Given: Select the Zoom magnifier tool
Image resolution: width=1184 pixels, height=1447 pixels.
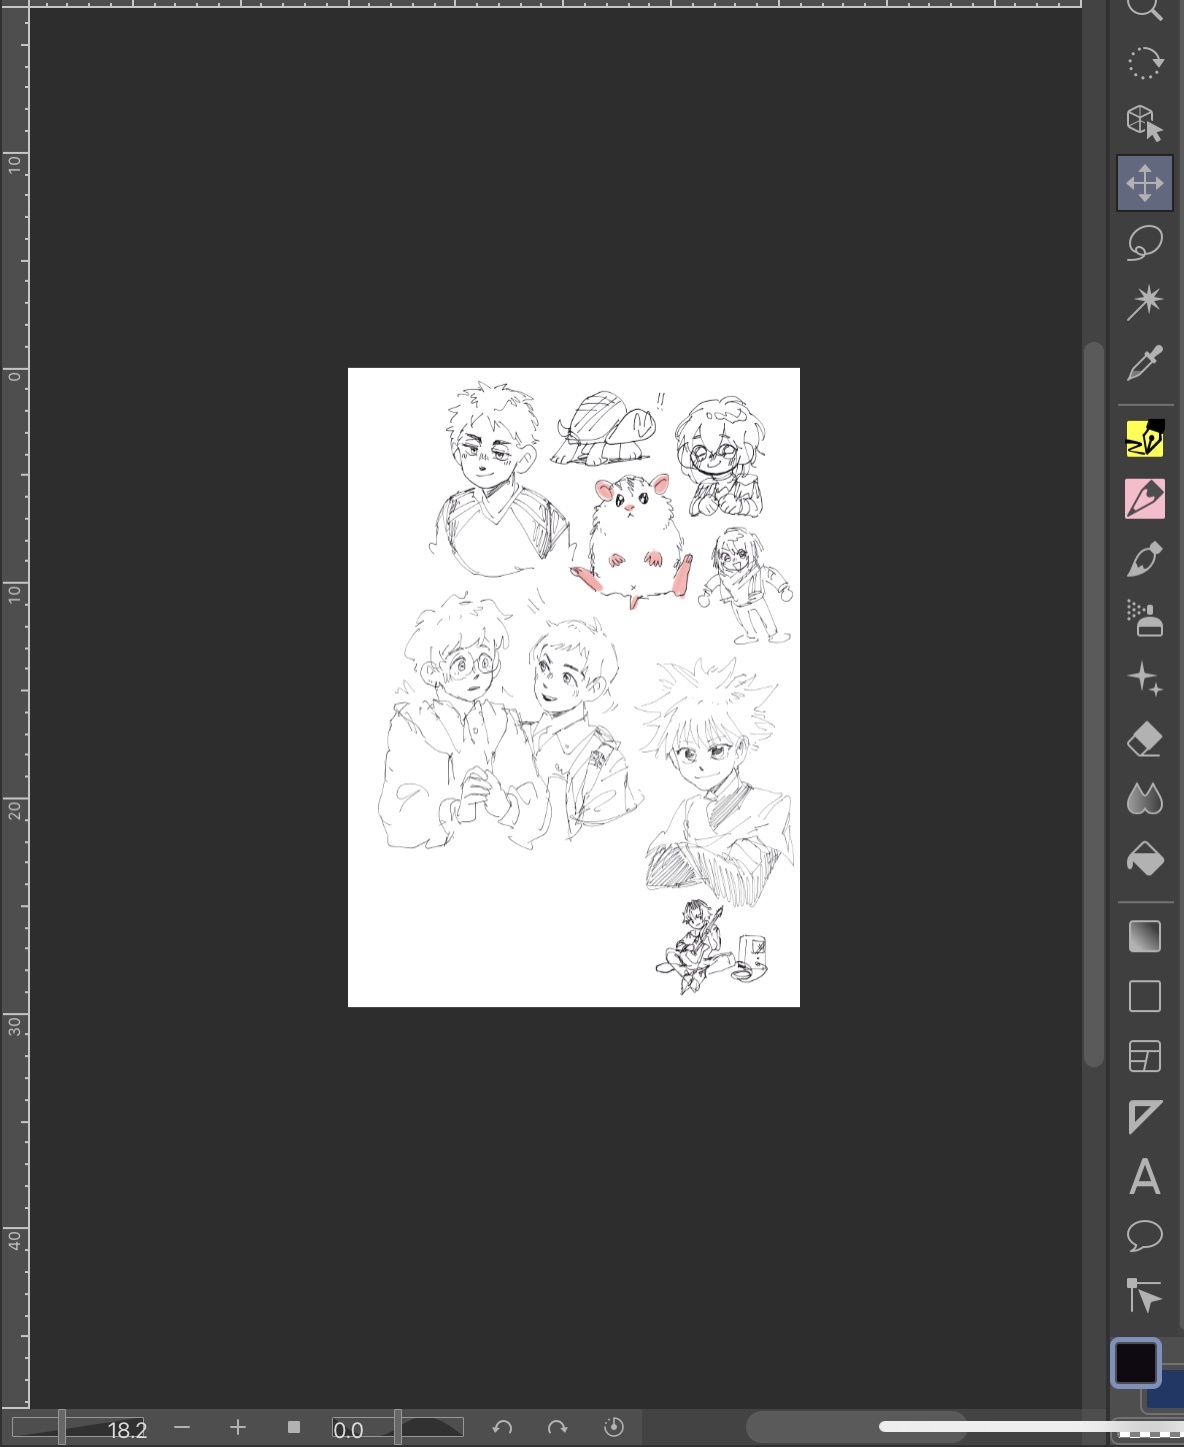Looking at the screenshot, I should [1145, 9].
